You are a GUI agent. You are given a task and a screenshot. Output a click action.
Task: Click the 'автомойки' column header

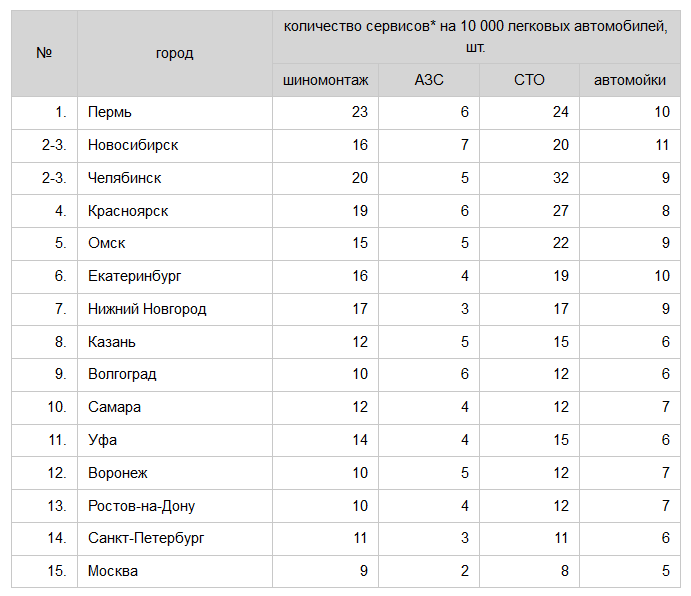[x=630, y=80]
